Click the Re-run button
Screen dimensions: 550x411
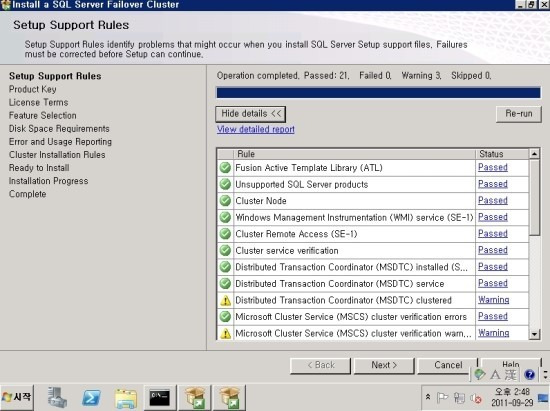(519, 114)
